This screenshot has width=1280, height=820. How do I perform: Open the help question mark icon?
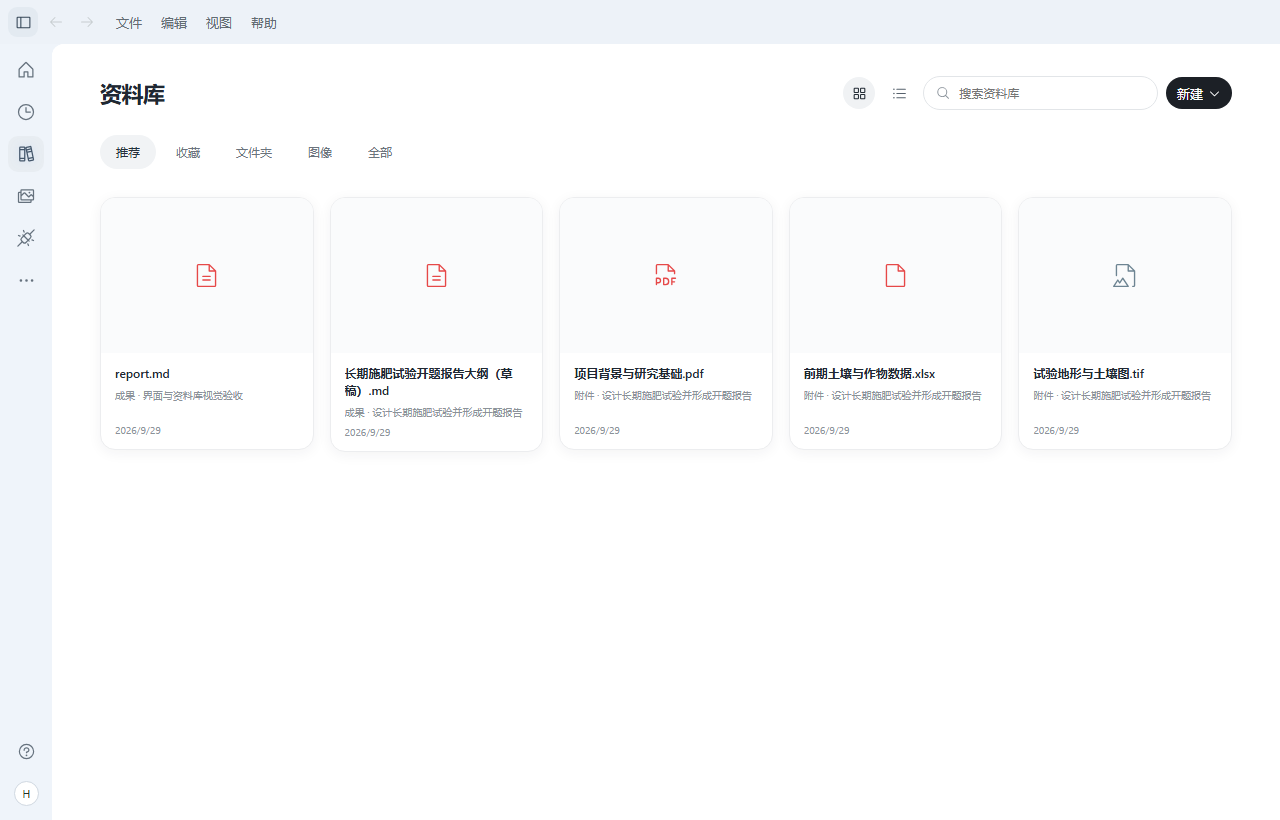[x=26, y=752]
